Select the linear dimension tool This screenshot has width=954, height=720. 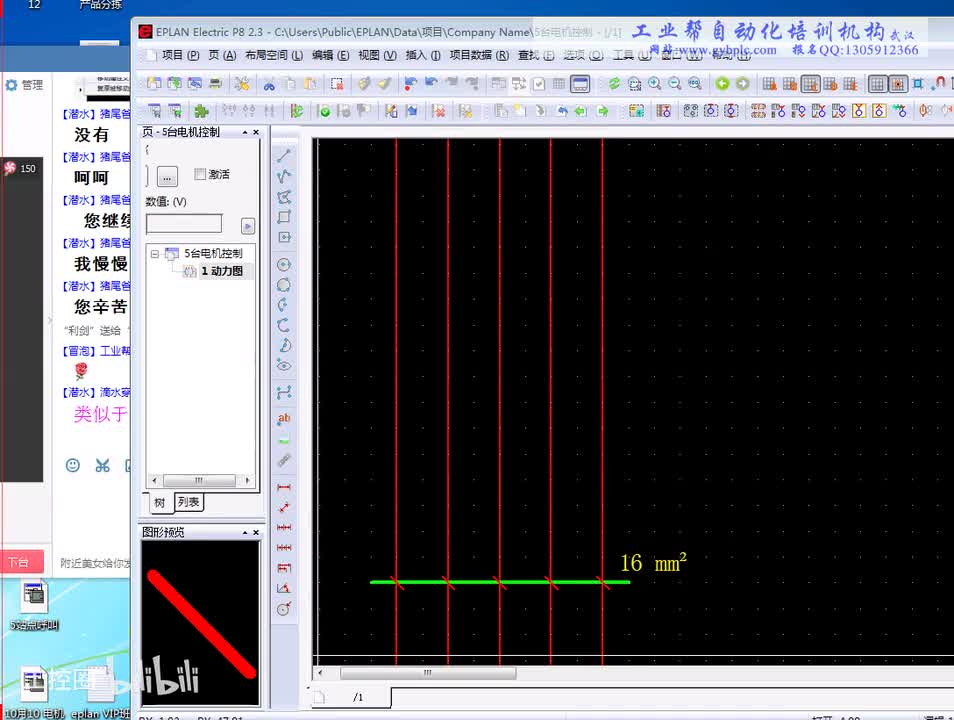[284, 487]
